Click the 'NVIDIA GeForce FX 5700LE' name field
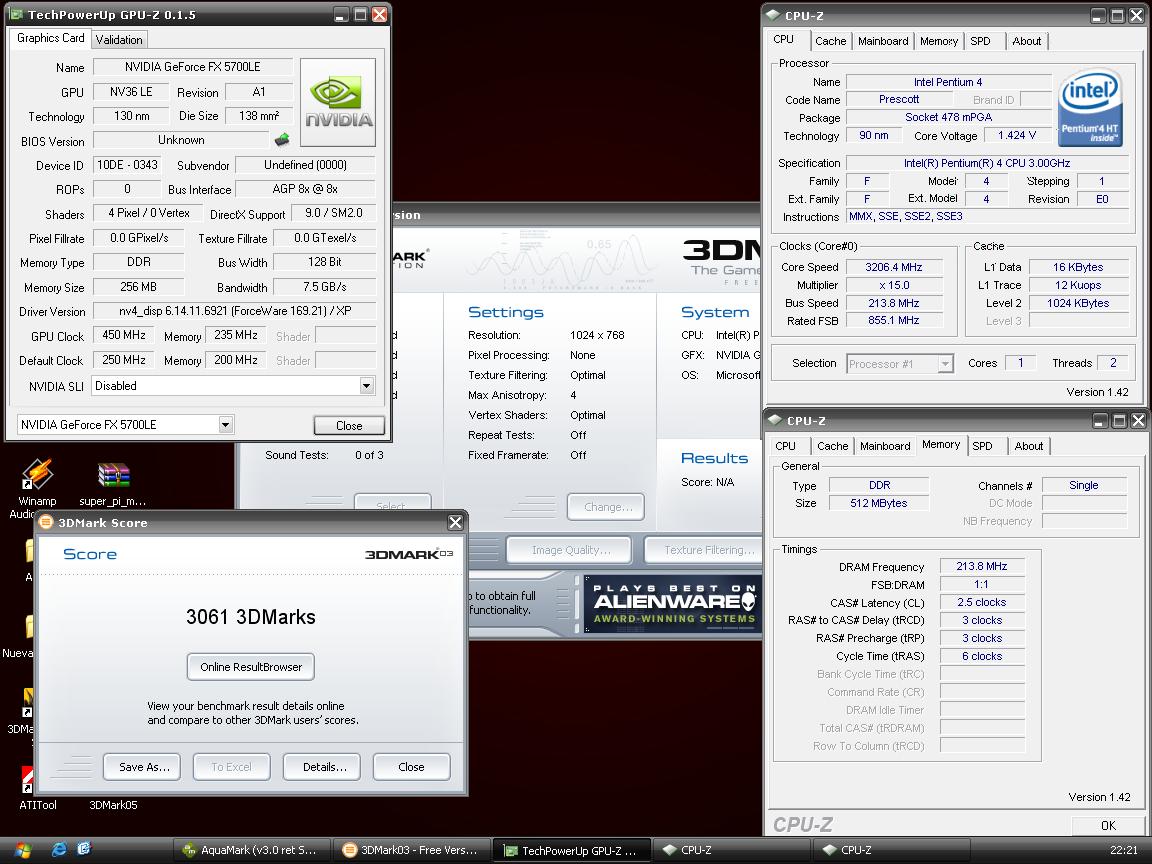 point(192,67)
